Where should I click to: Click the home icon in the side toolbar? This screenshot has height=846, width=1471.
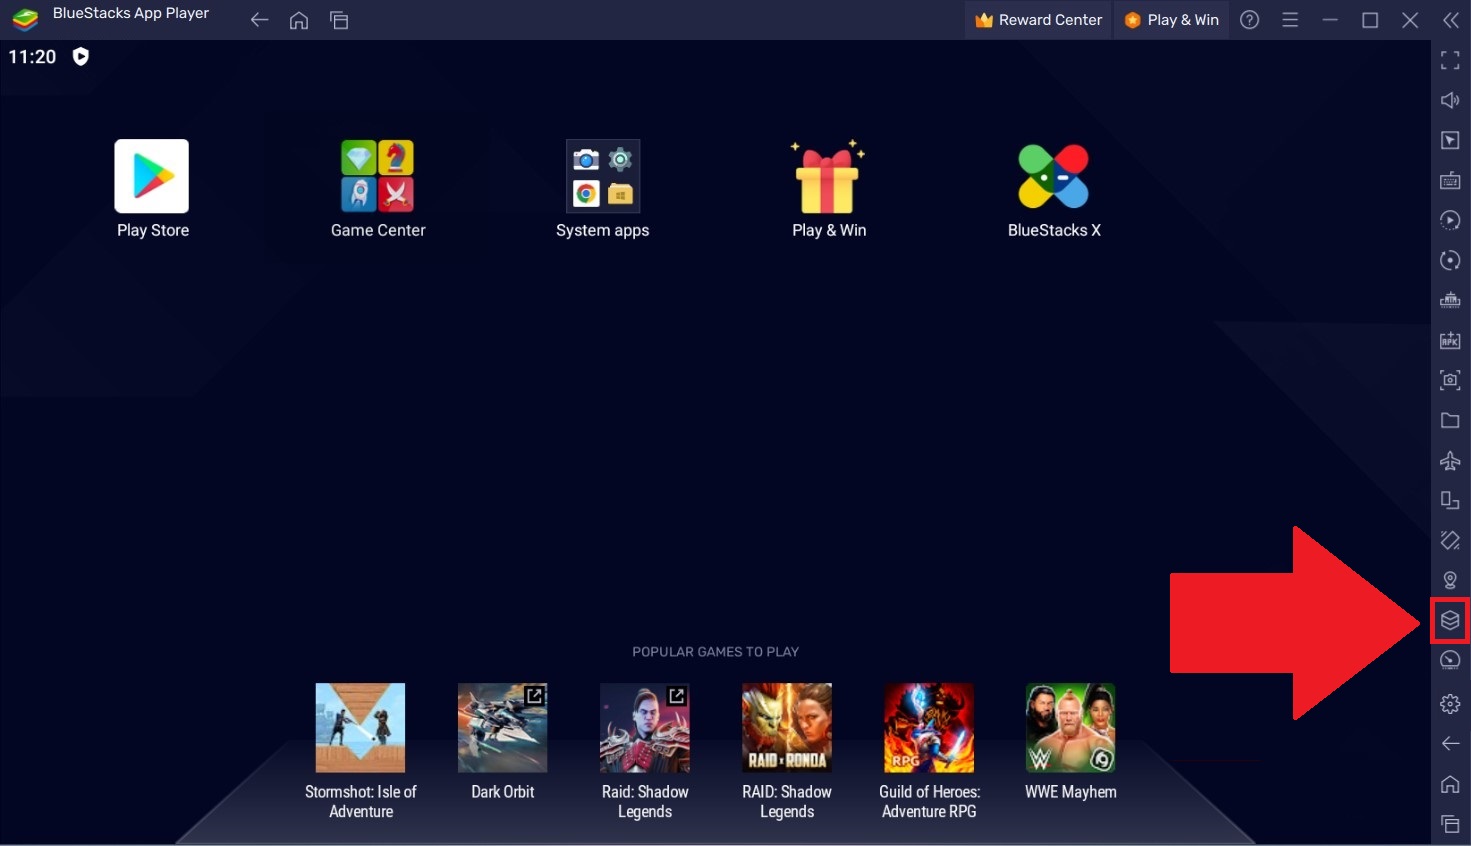click(1450, 784)
